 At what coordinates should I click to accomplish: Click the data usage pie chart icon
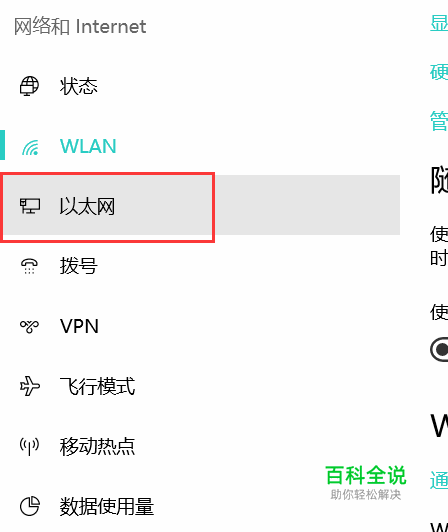point(30,506)
